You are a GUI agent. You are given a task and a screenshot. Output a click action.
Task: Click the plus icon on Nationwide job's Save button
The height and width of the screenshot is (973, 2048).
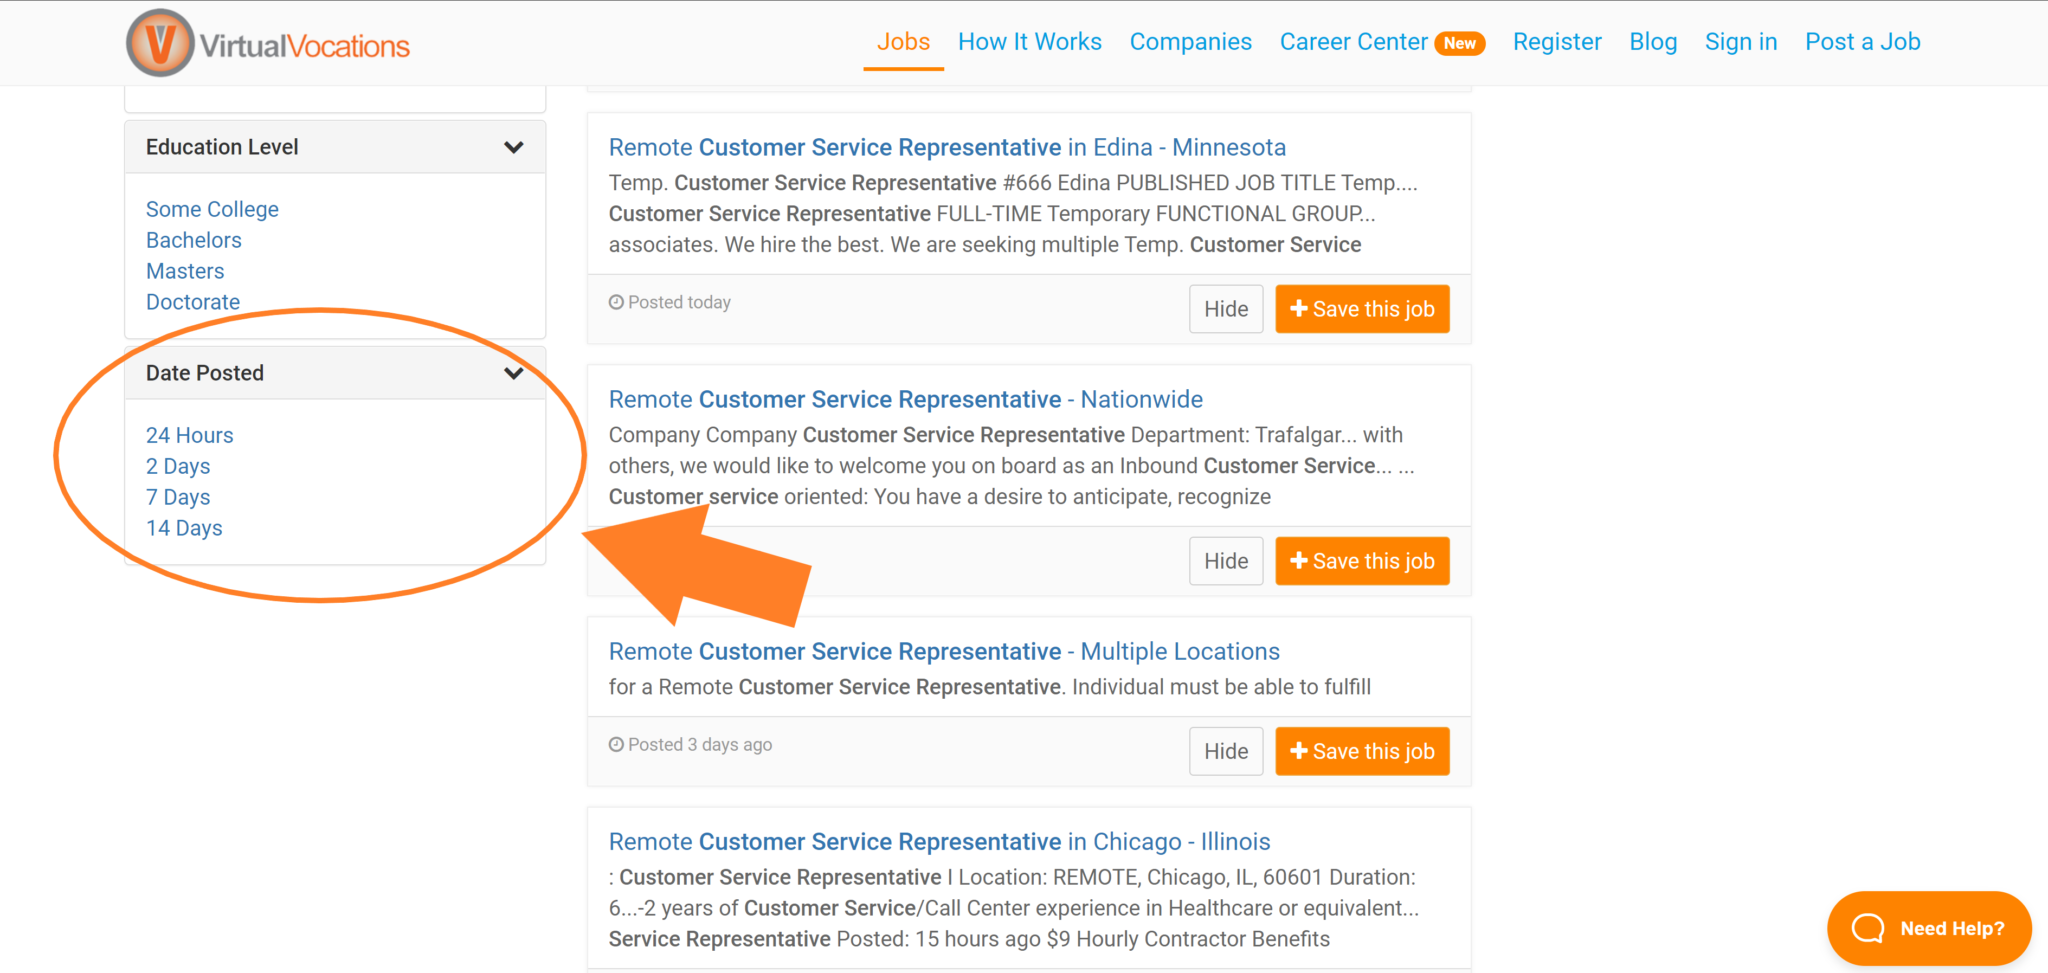1299,560
